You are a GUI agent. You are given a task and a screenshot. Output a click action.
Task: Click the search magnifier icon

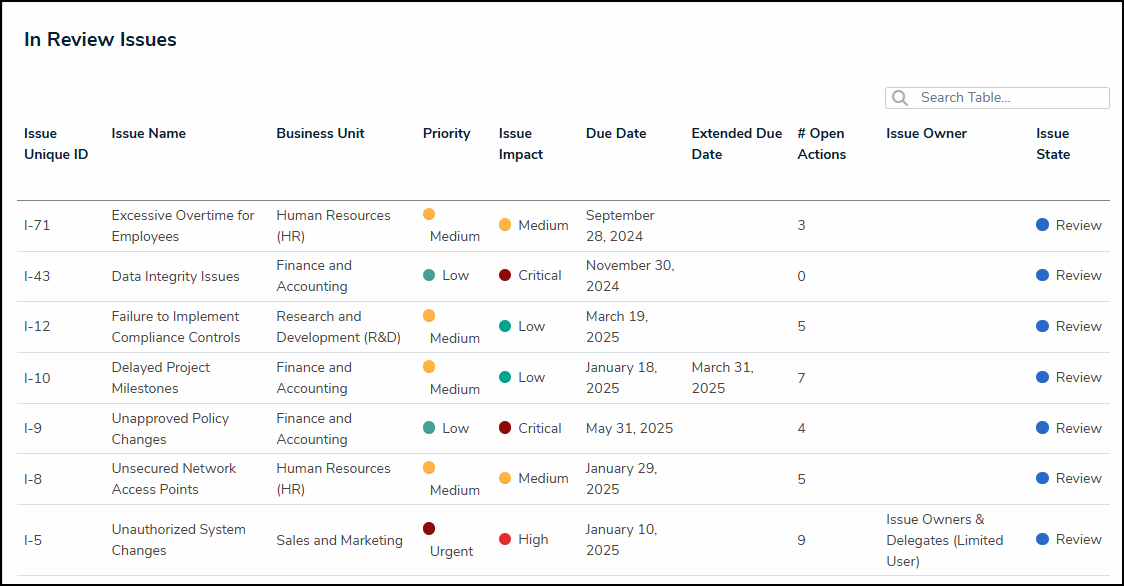pyautogui.click(x=900, y=98)
